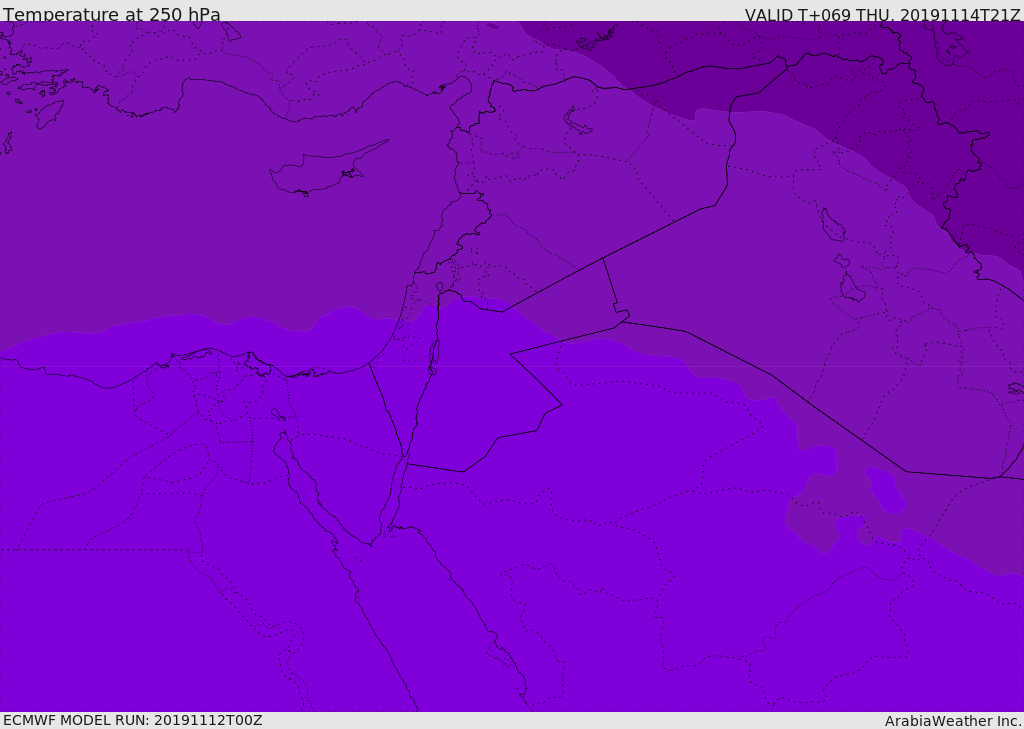Click the Gulf of Aqaba
Image resolution: width=1024 pixels, height=729 pixels.
pos(396,493)
